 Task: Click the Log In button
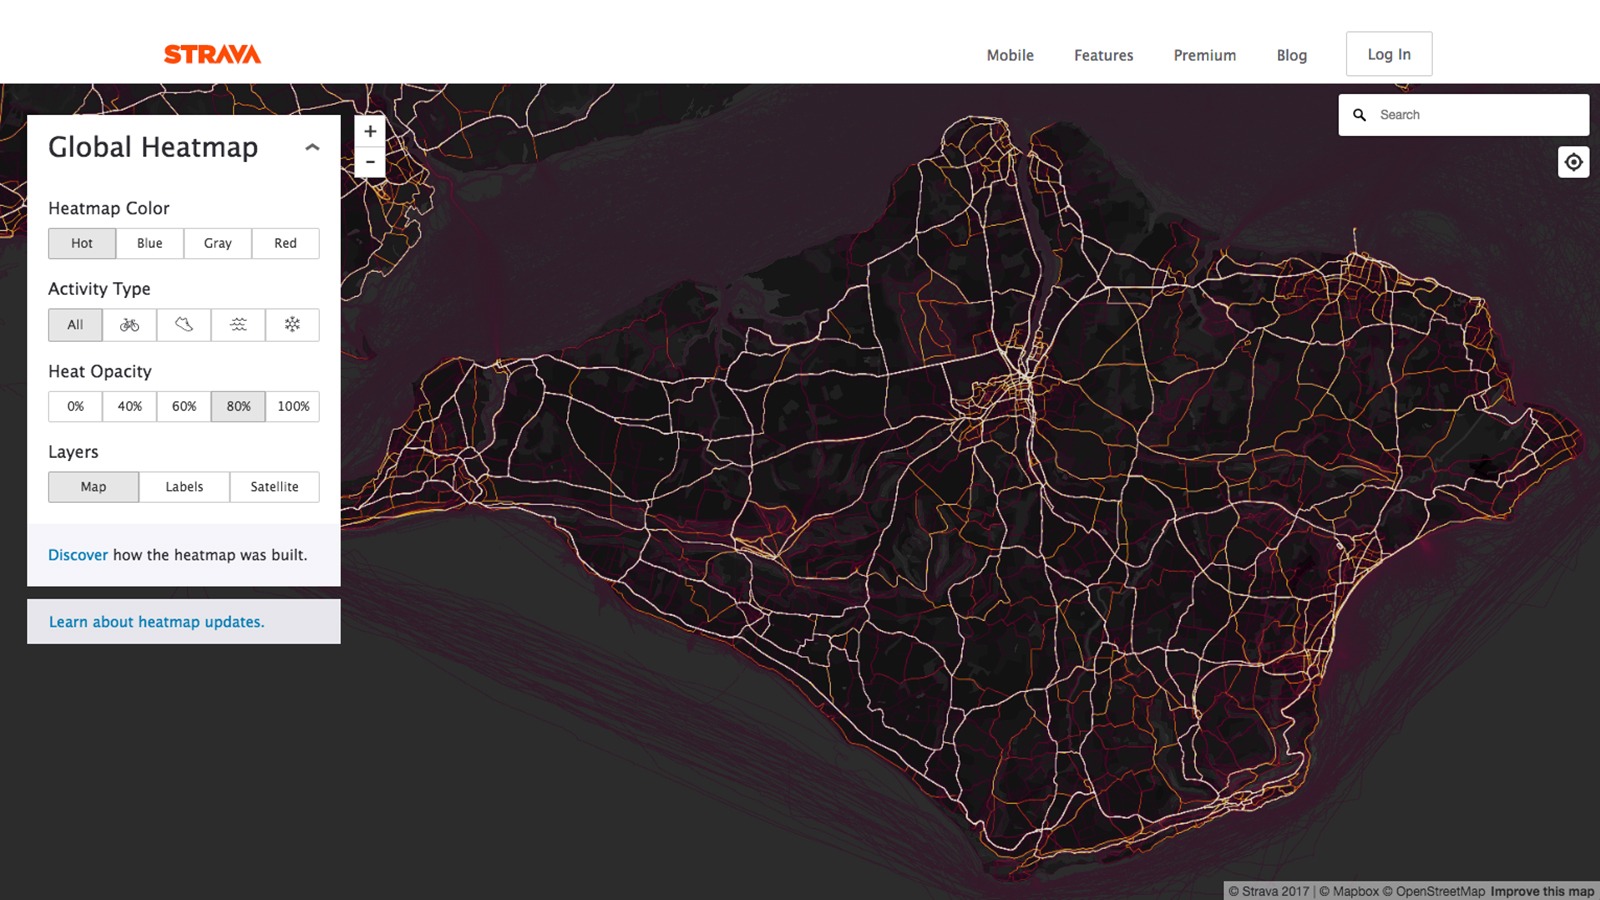point(1389,54)
